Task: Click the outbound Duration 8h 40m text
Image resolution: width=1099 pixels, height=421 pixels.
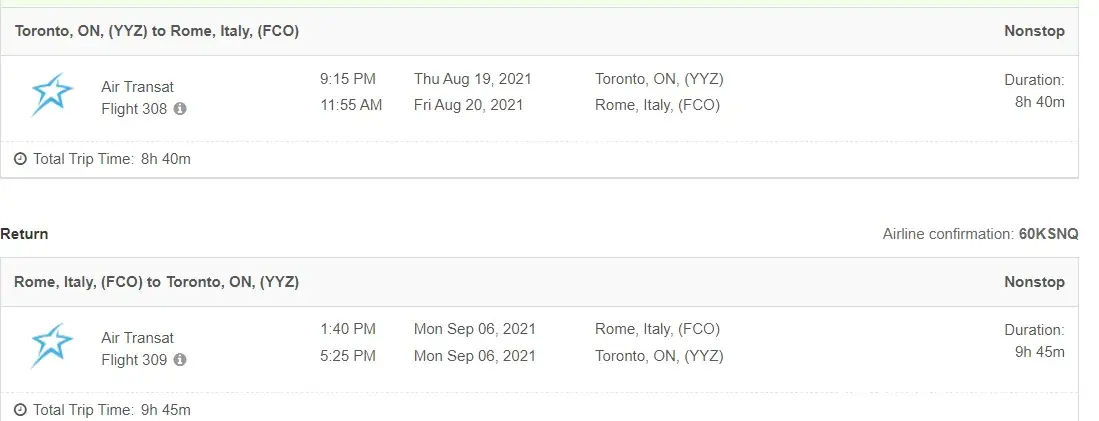Action: coord(1035,90)
